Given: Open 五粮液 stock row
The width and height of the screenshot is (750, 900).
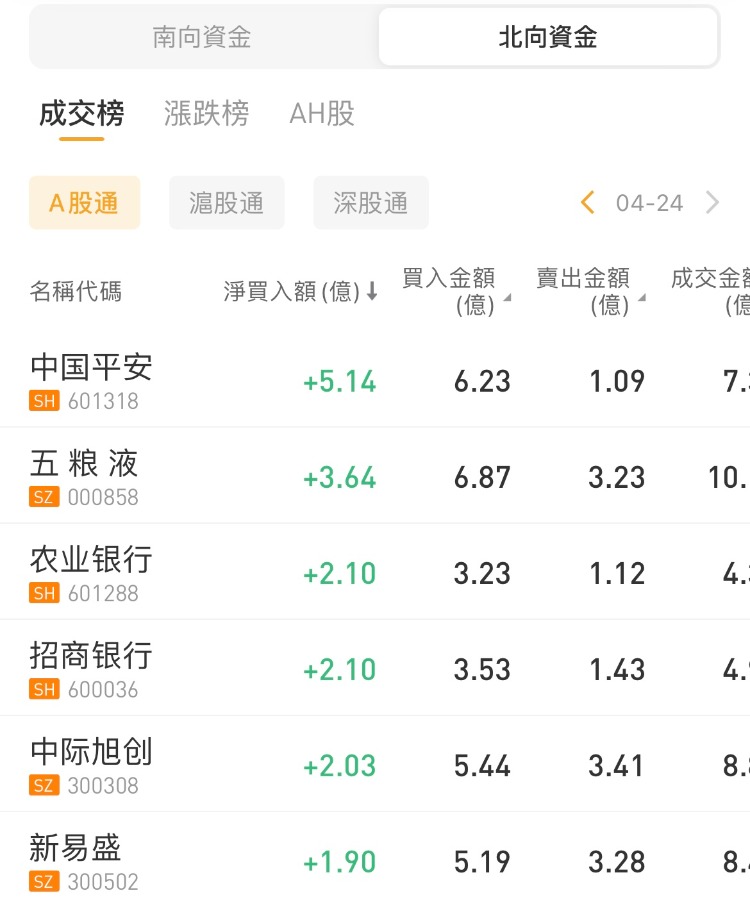Looking at the screenshot, I should 85,476.
